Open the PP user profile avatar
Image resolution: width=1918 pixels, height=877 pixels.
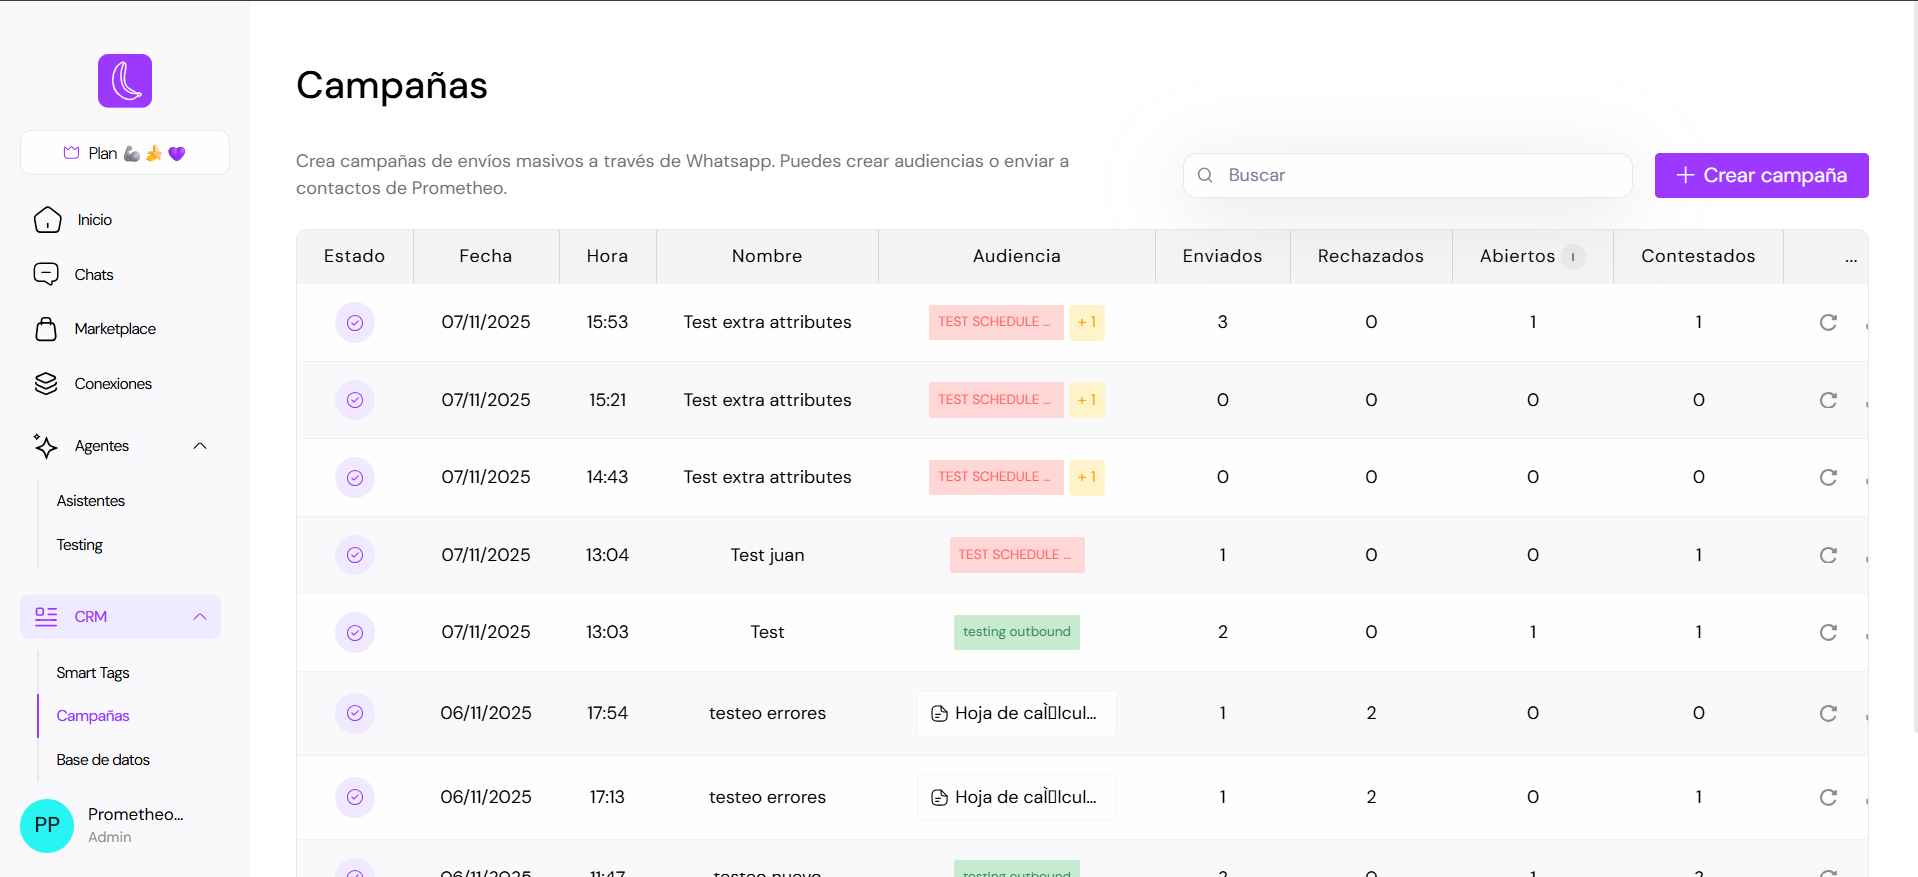47,825
